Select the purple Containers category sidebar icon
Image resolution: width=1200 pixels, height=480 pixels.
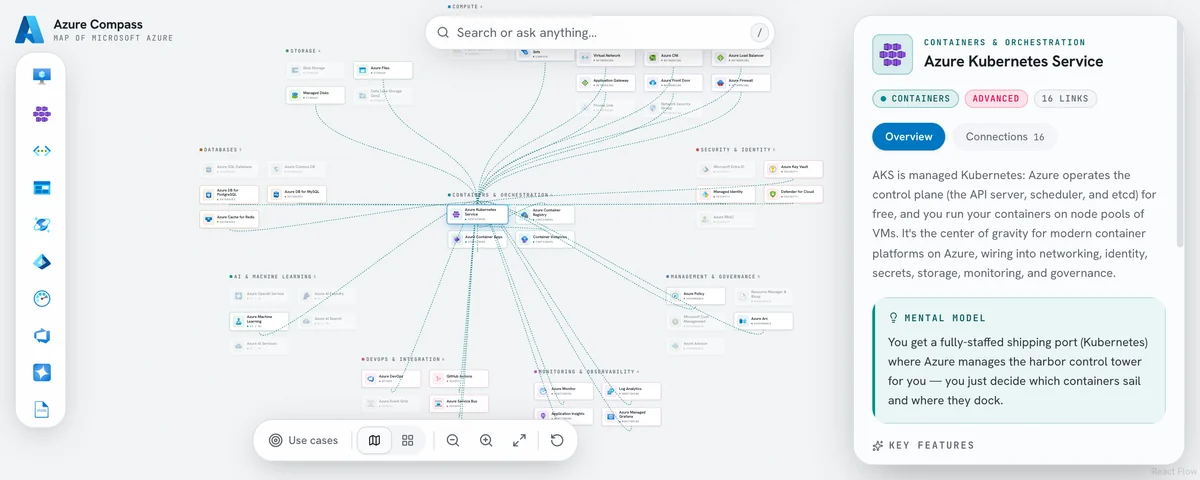pos(42,113)
